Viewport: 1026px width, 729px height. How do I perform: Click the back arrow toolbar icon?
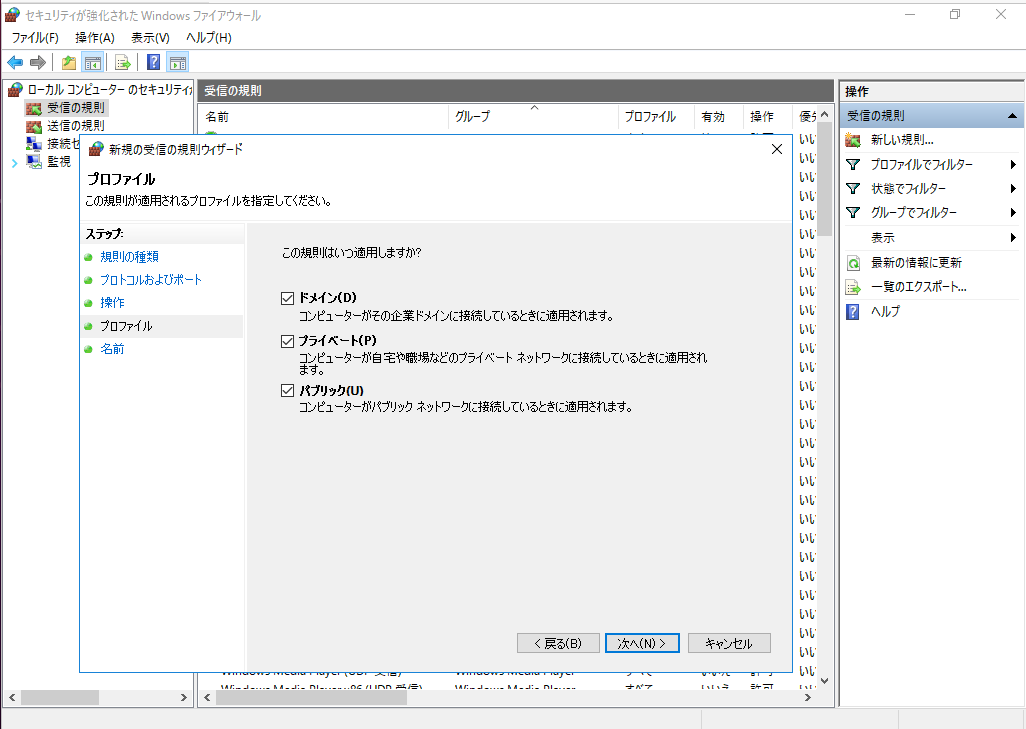pos(15,62)
